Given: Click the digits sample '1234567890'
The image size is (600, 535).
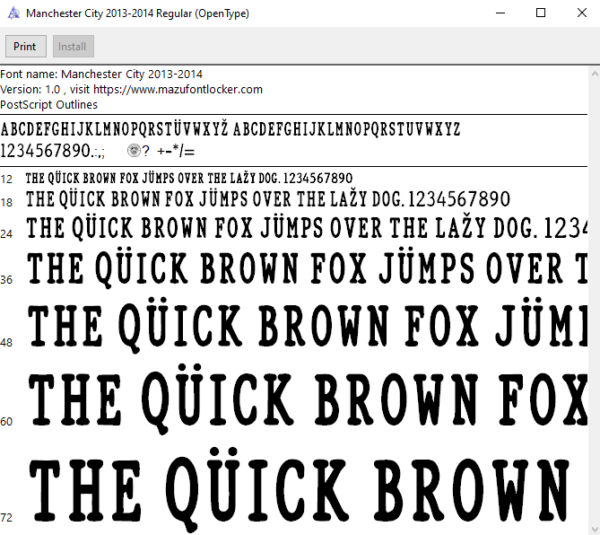Looking at the screenshot, I should pos(45,151).
